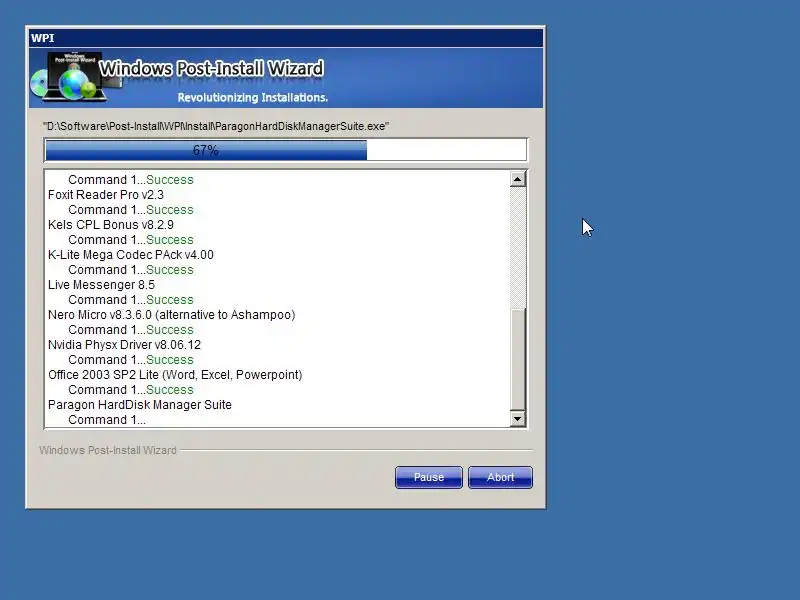The width and height of the screenshot is (800, 600).
Task: Click the install log scrollbar thumb
Action: [517, 359]
